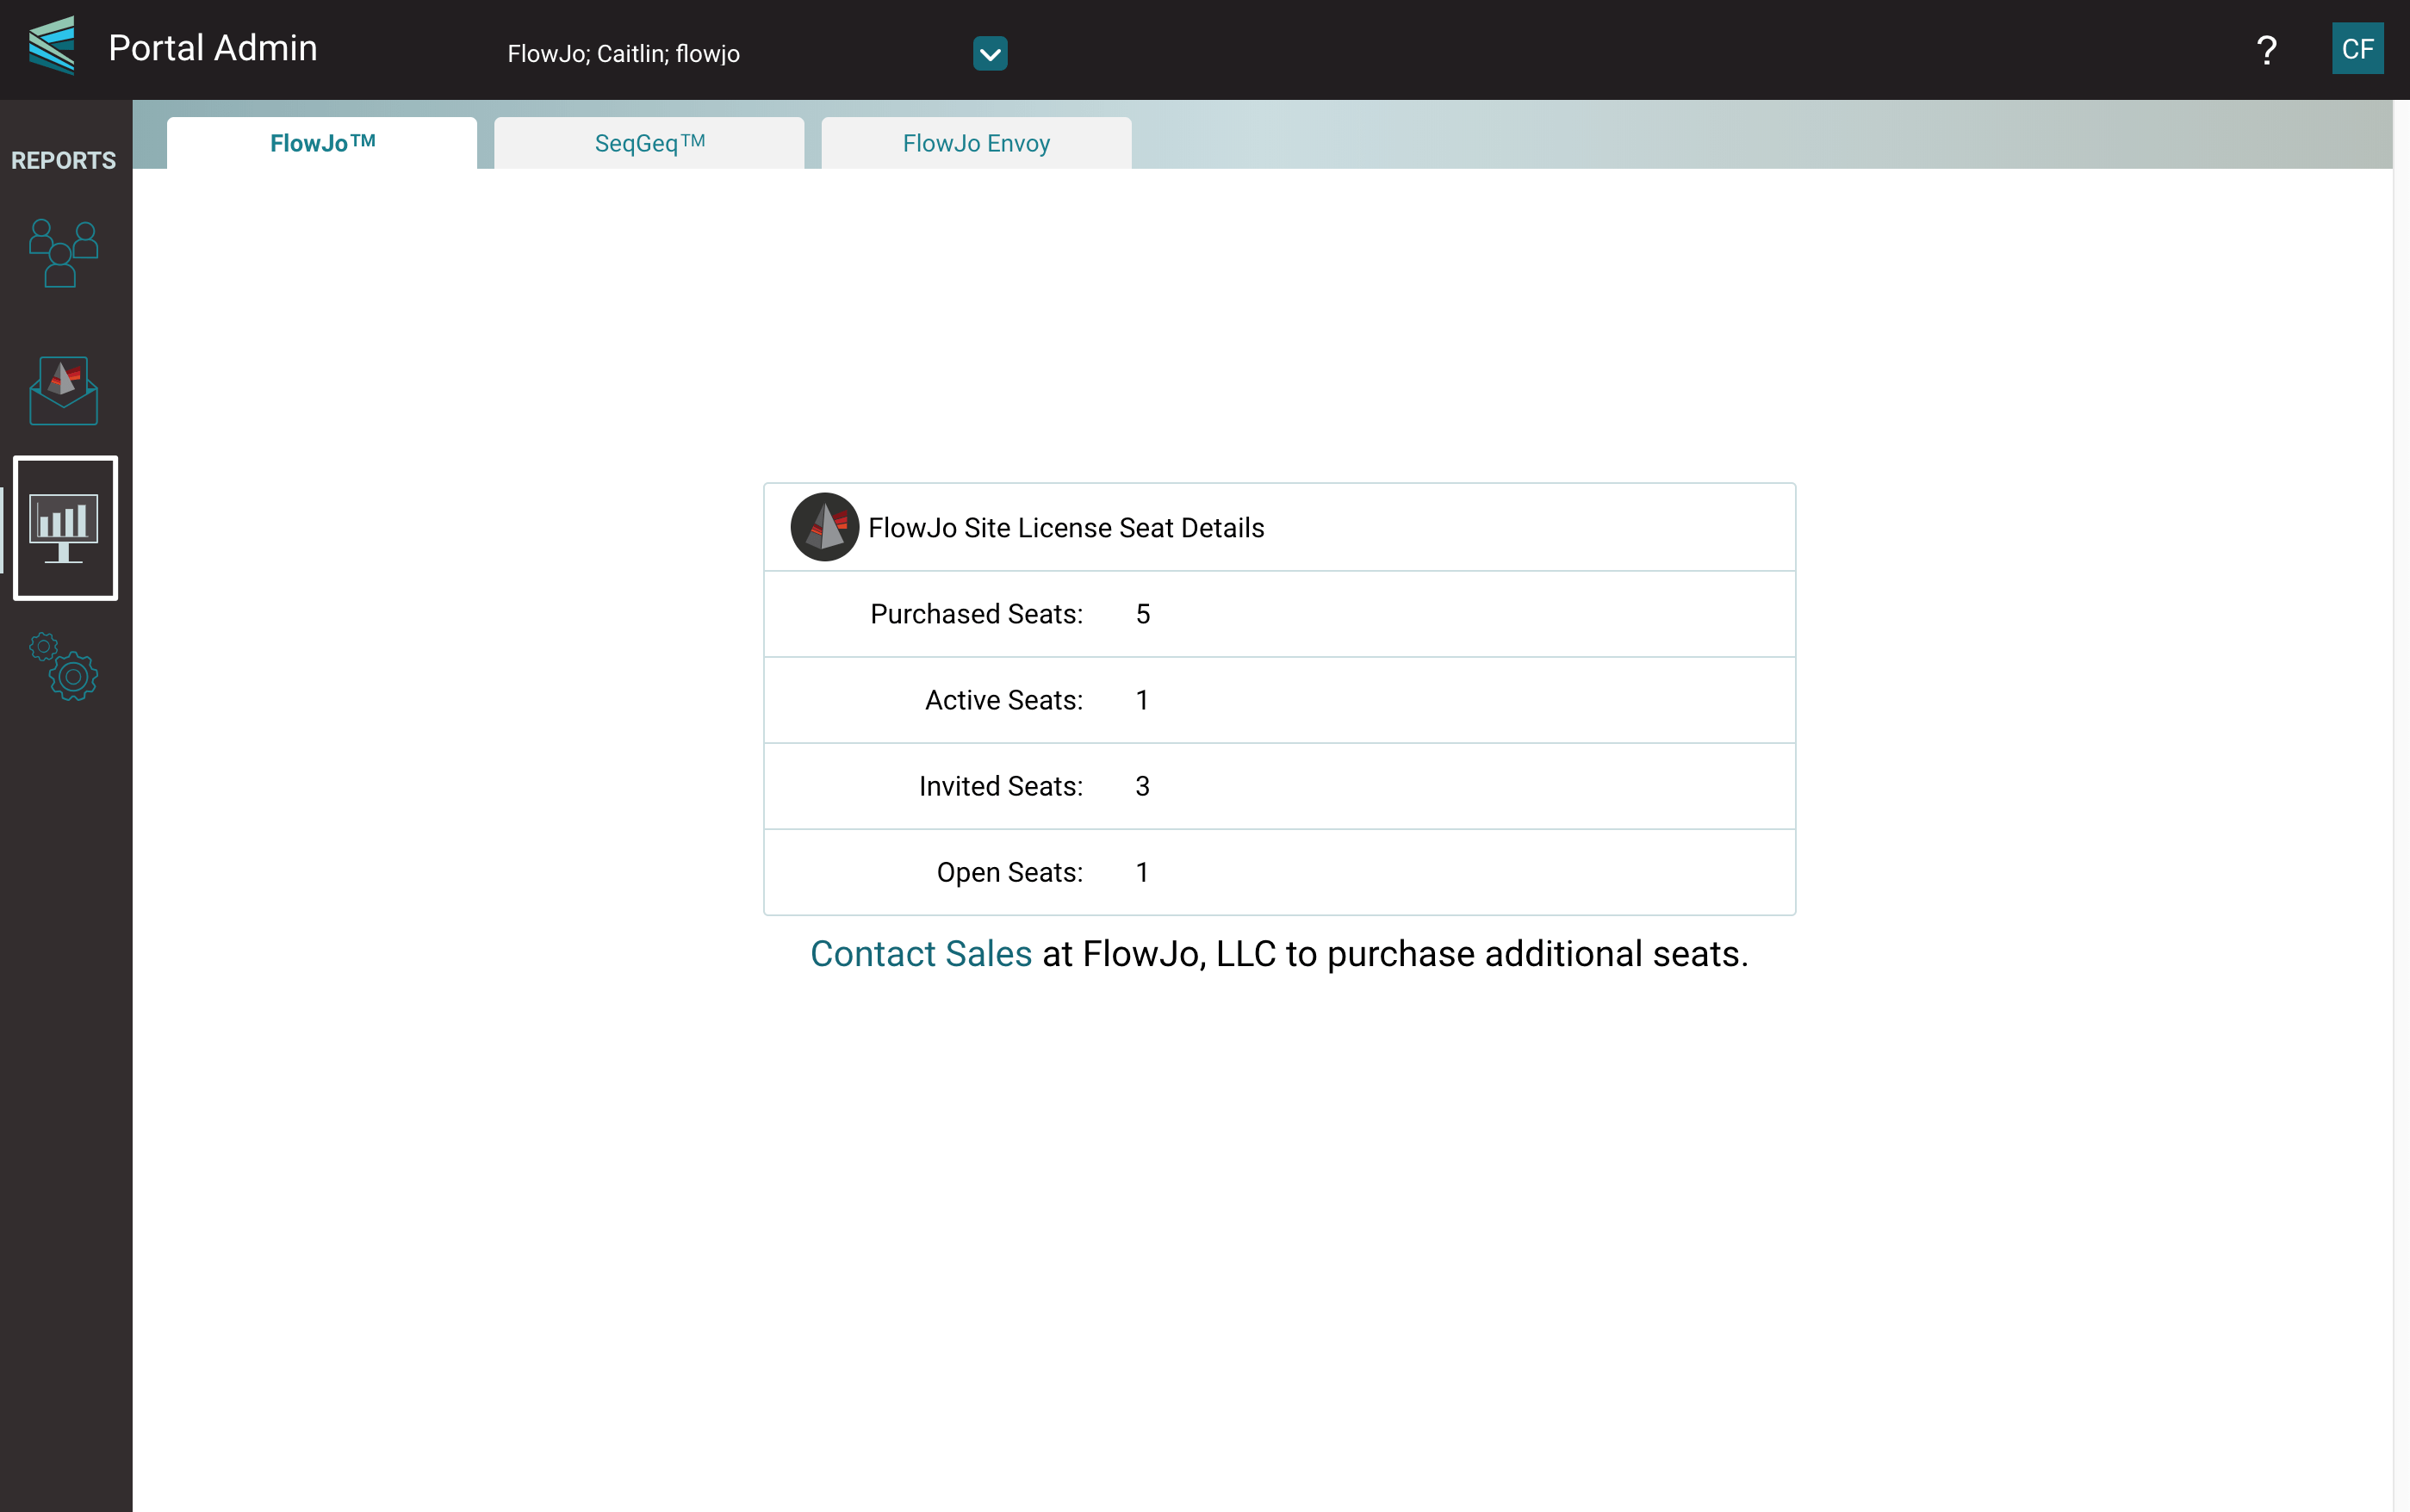Click the Open Seats row

pos(1278,872)
